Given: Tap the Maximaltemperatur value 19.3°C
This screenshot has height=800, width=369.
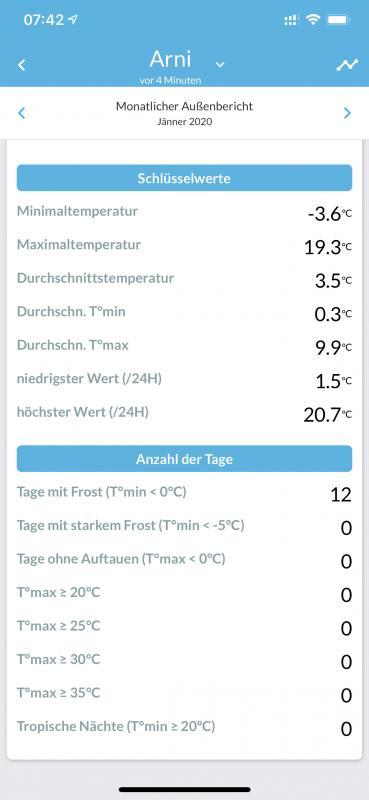Looking at the screenshot, I should point(328,247).
